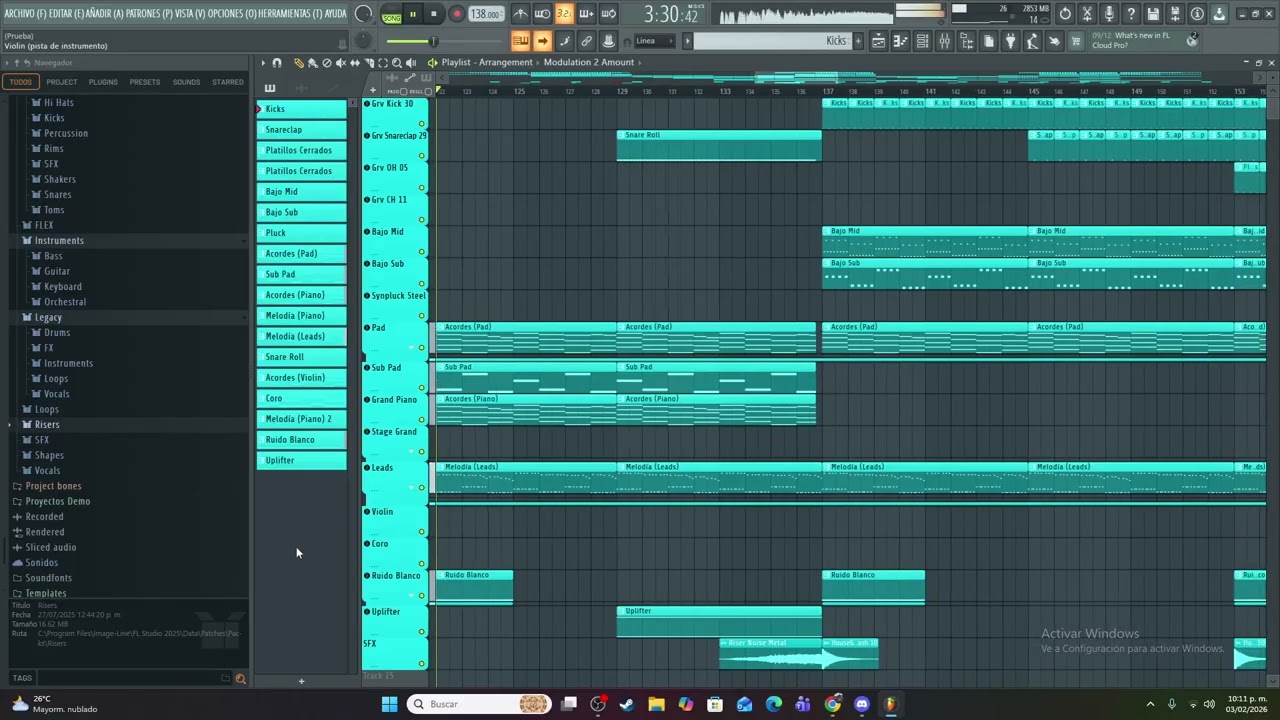The height and width of the screenshot is (720, 1280).
Task: Click the Windows Start button
Action: [x=390, y=704]
